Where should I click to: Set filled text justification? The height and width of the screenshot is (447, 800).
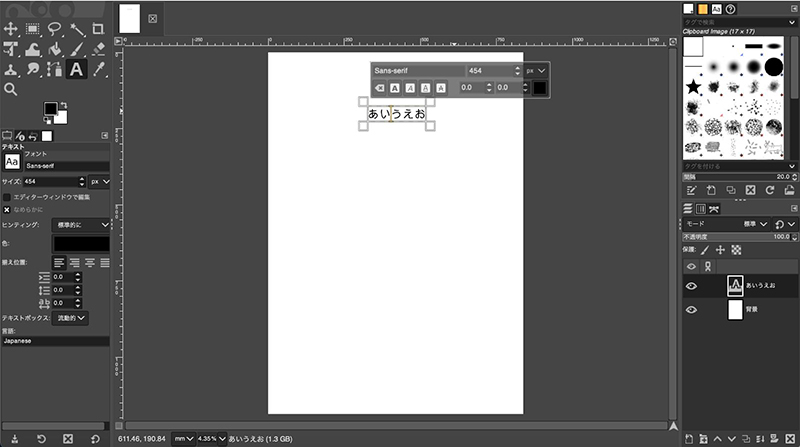click(105, 263)
